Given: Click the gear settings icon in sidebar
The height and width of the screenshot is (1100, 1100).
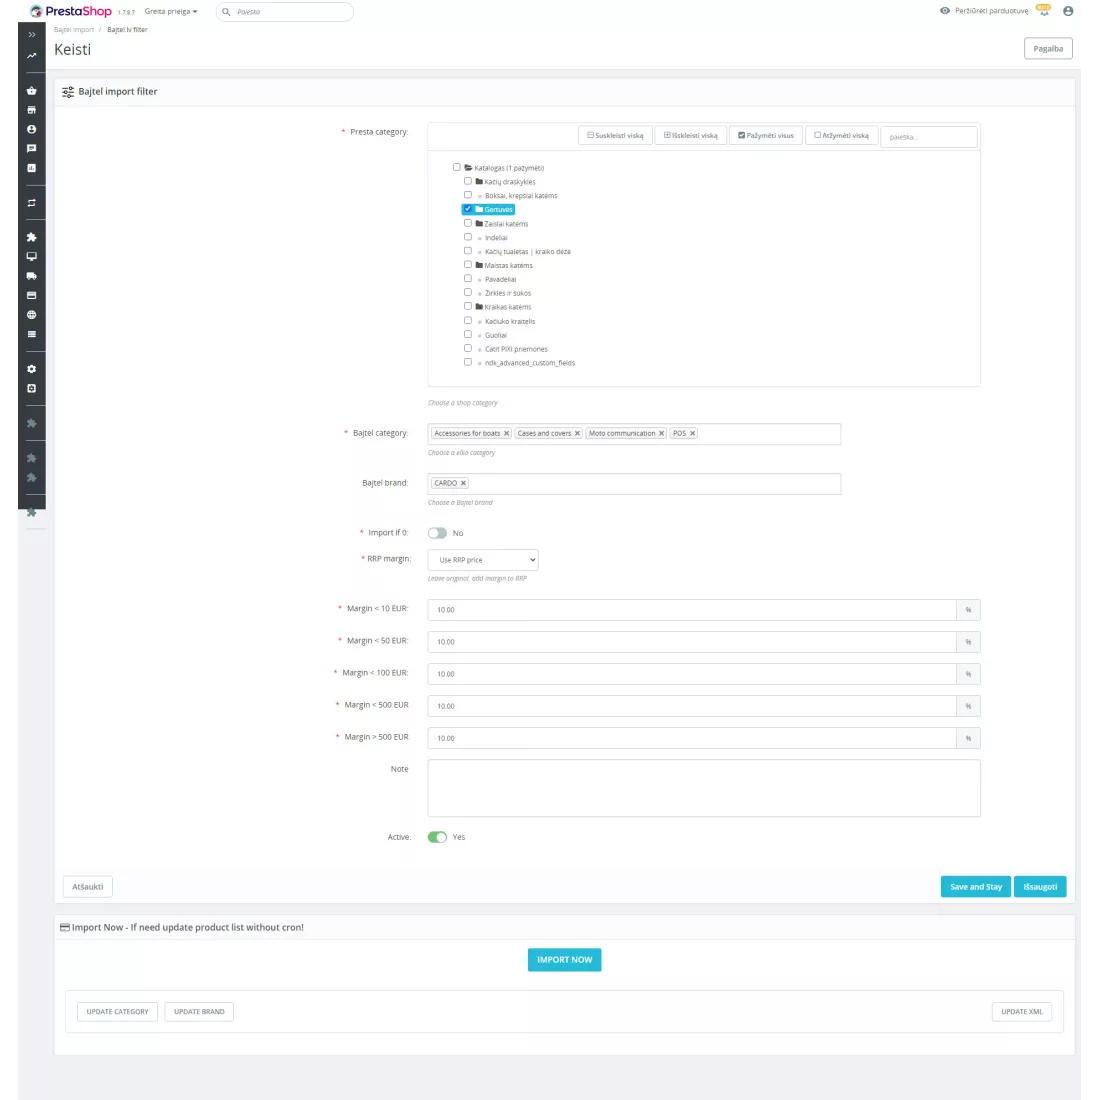Looking at the screenshot, I should pyautogui.click(x=31, y=369).
